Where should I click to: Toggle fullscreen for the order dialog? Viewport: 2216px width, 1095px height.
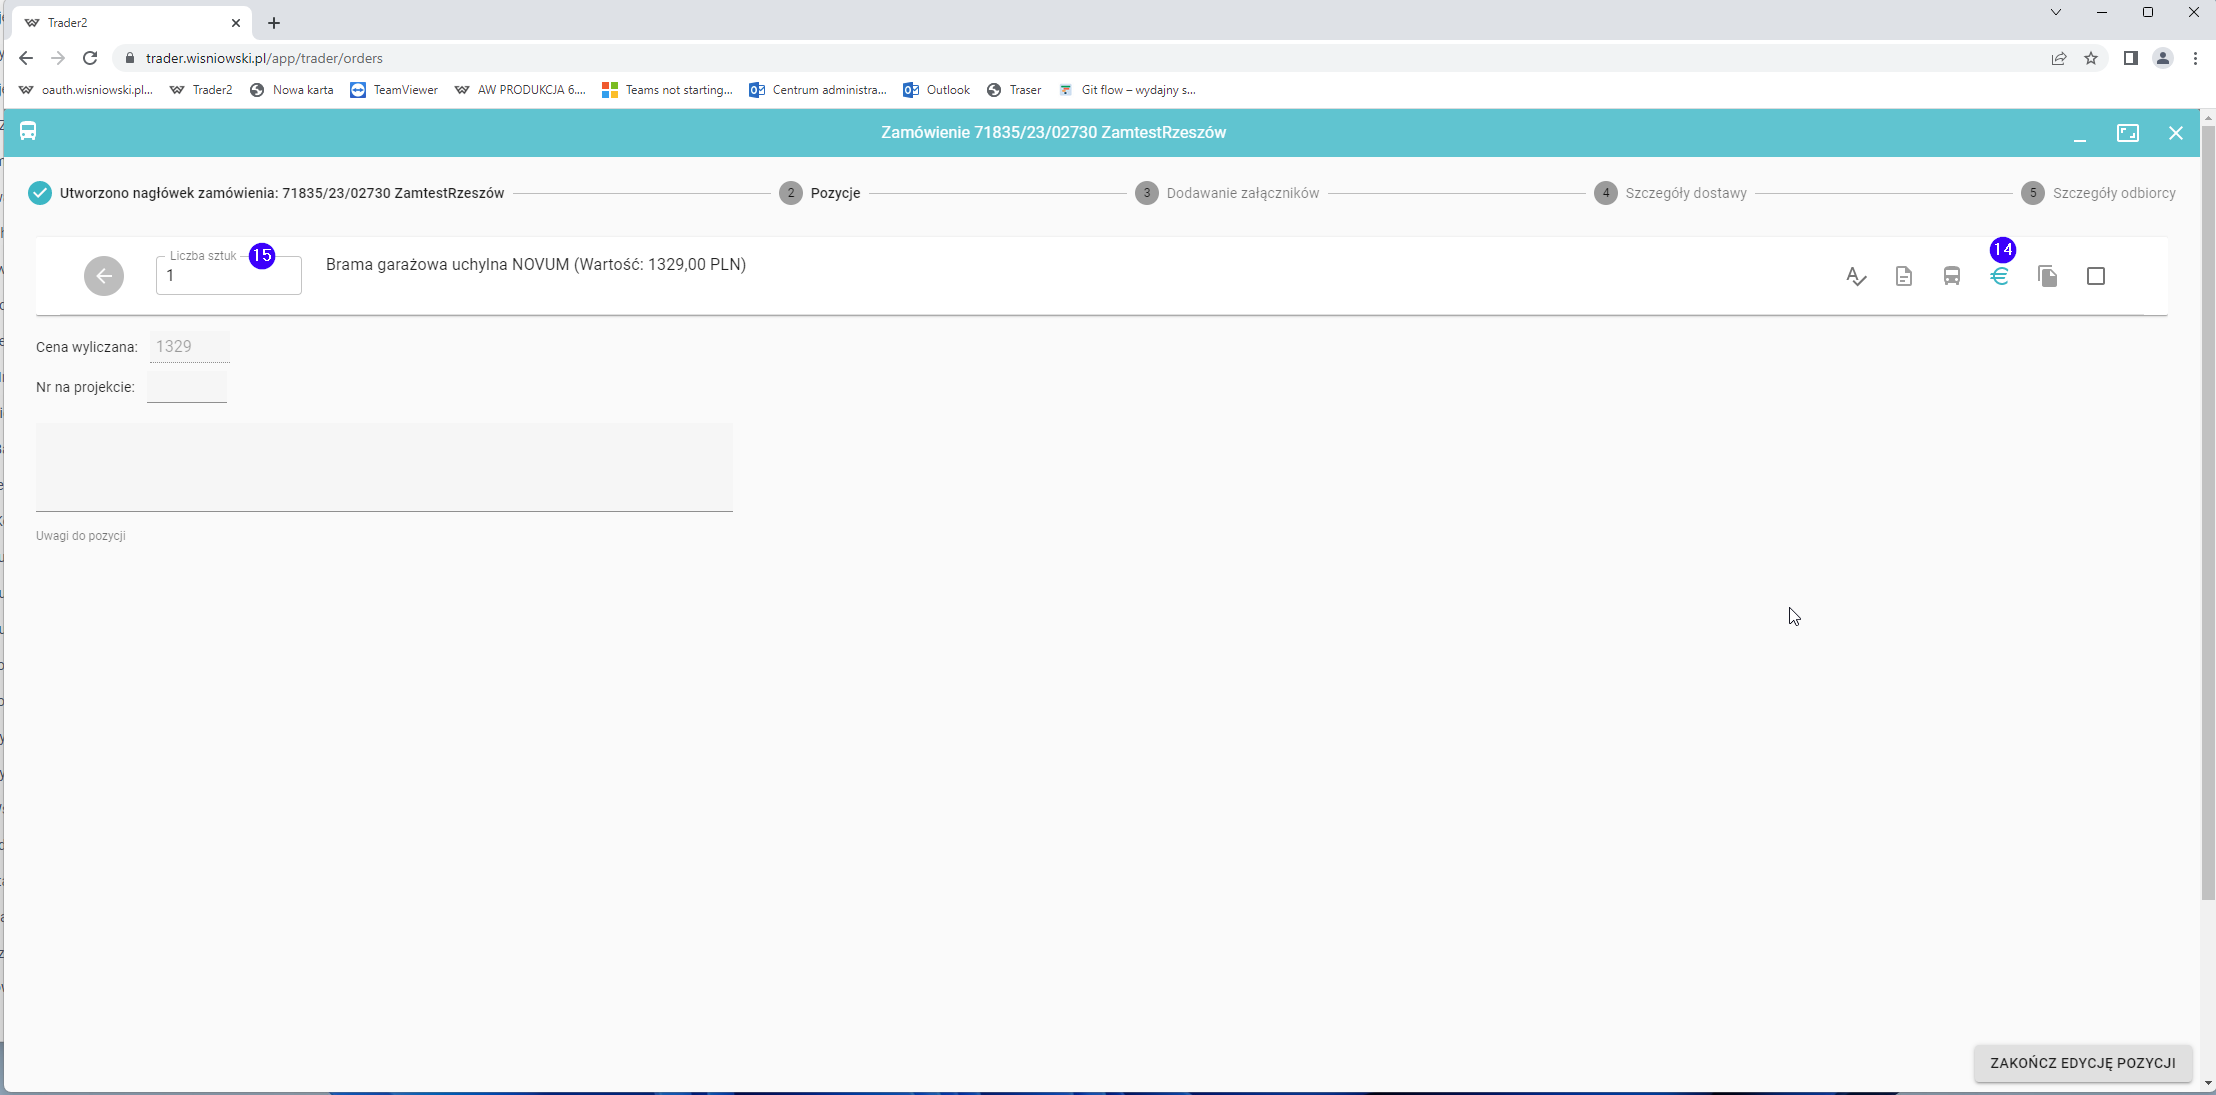pyautogui.click(x=2127, y=133)
